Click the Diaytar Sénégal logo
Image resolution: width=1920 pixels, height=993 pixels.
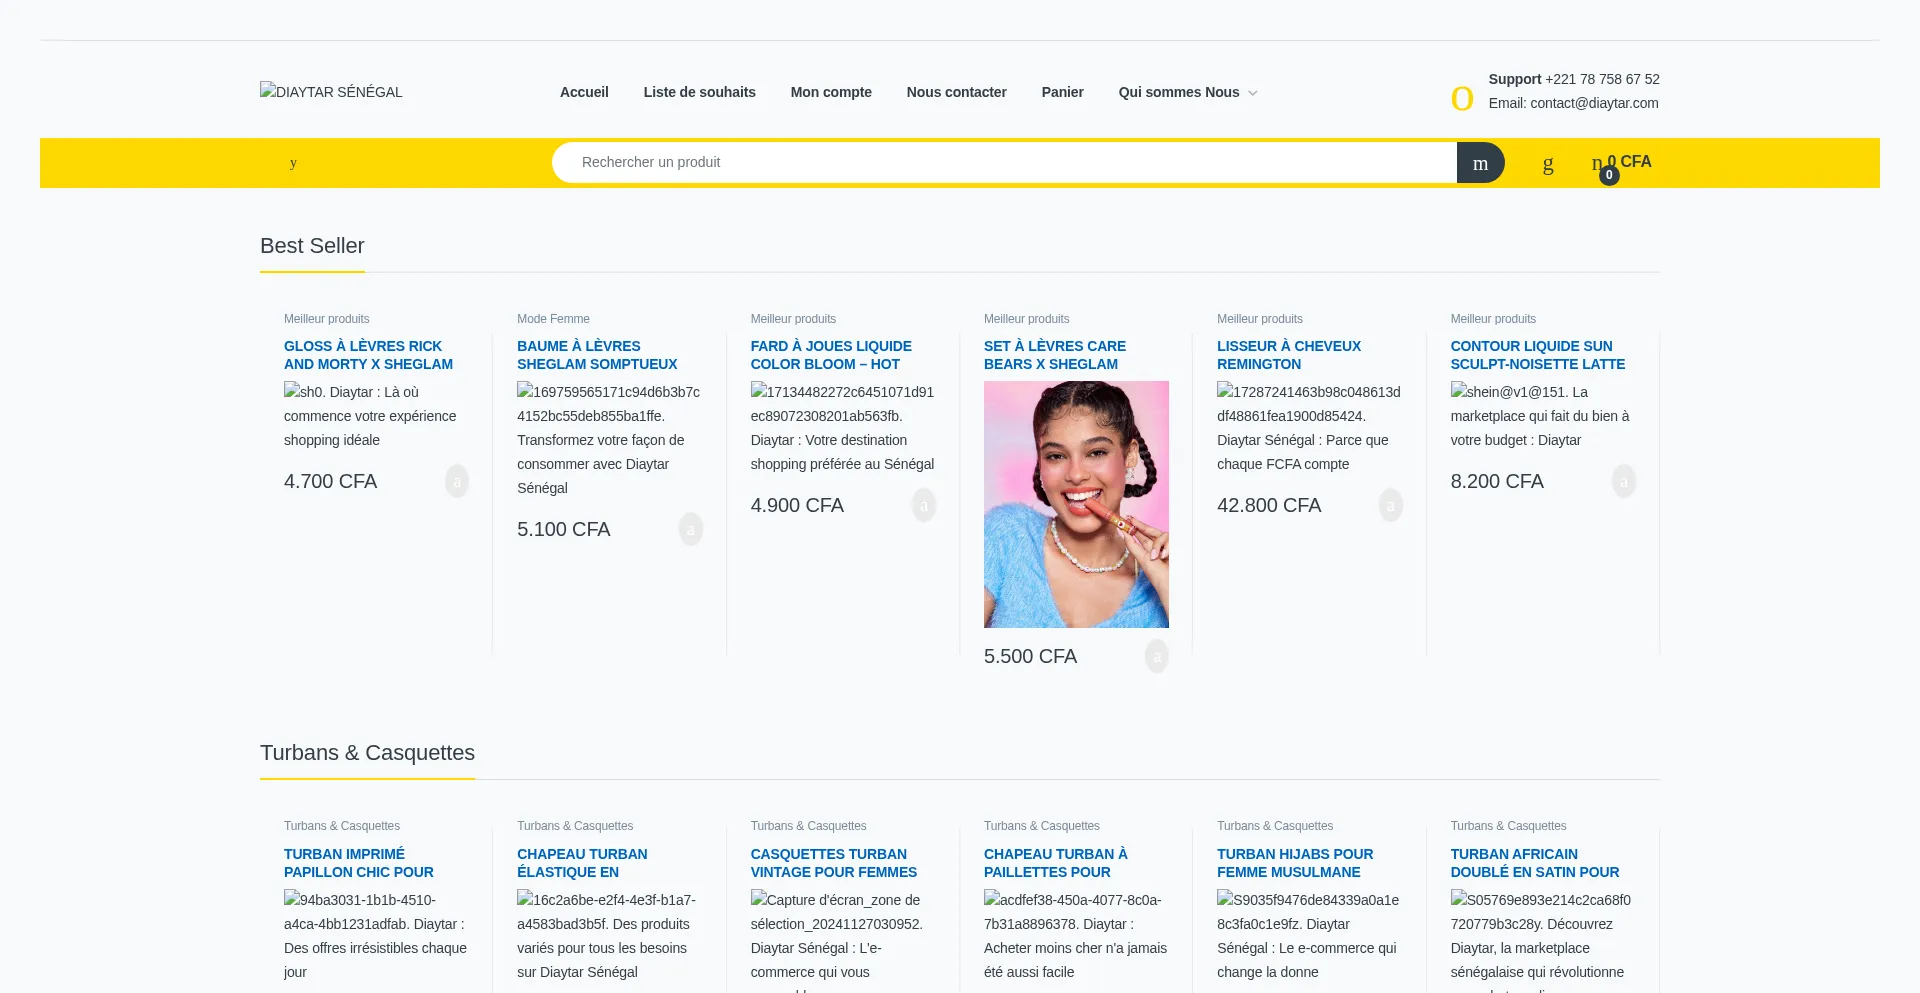tap(331, 92)
